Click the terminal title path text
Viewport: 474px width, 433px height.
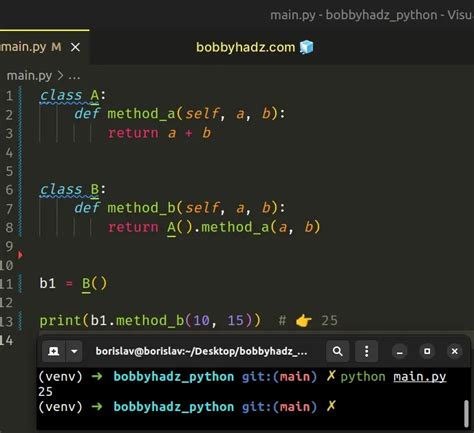(201, 351)
